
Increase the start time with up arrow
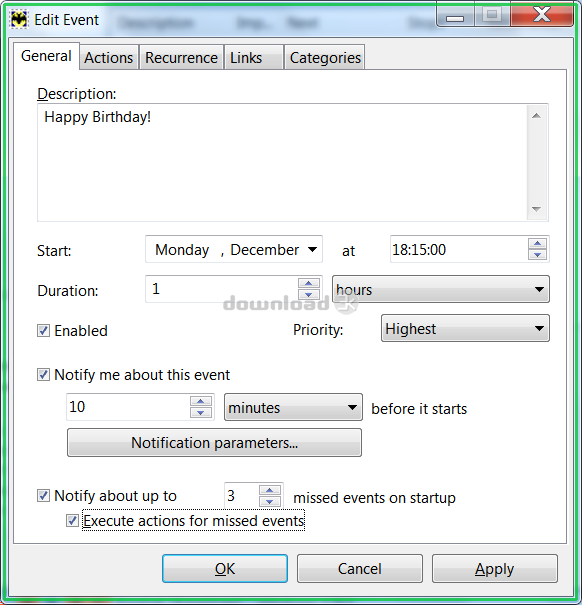pos(537,244)
